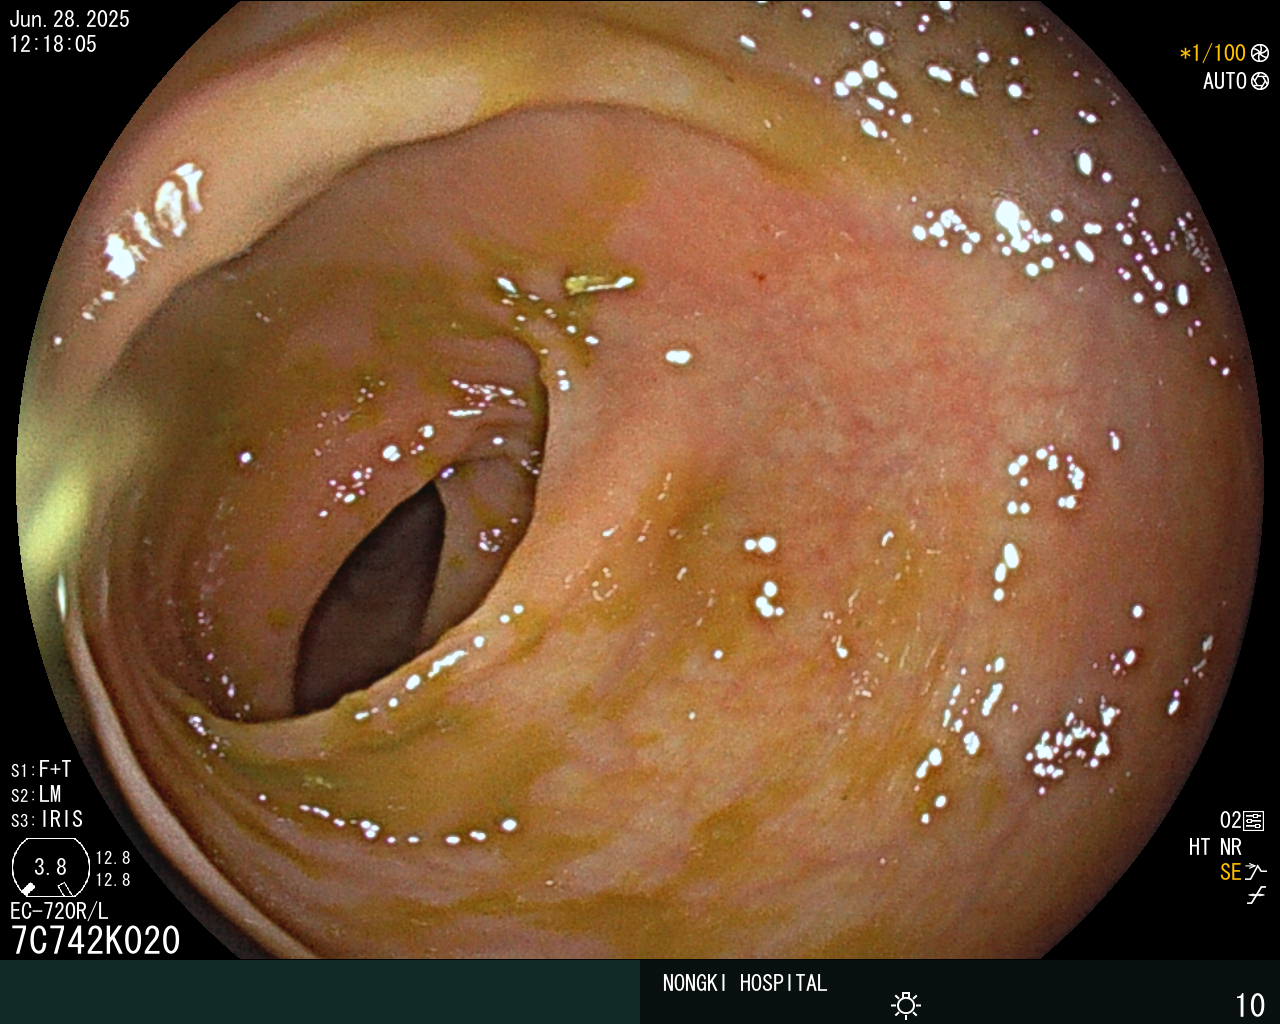Click the serial number 7C742K020
Screen dimensions: 1280x1024
(x=95, y=940)
